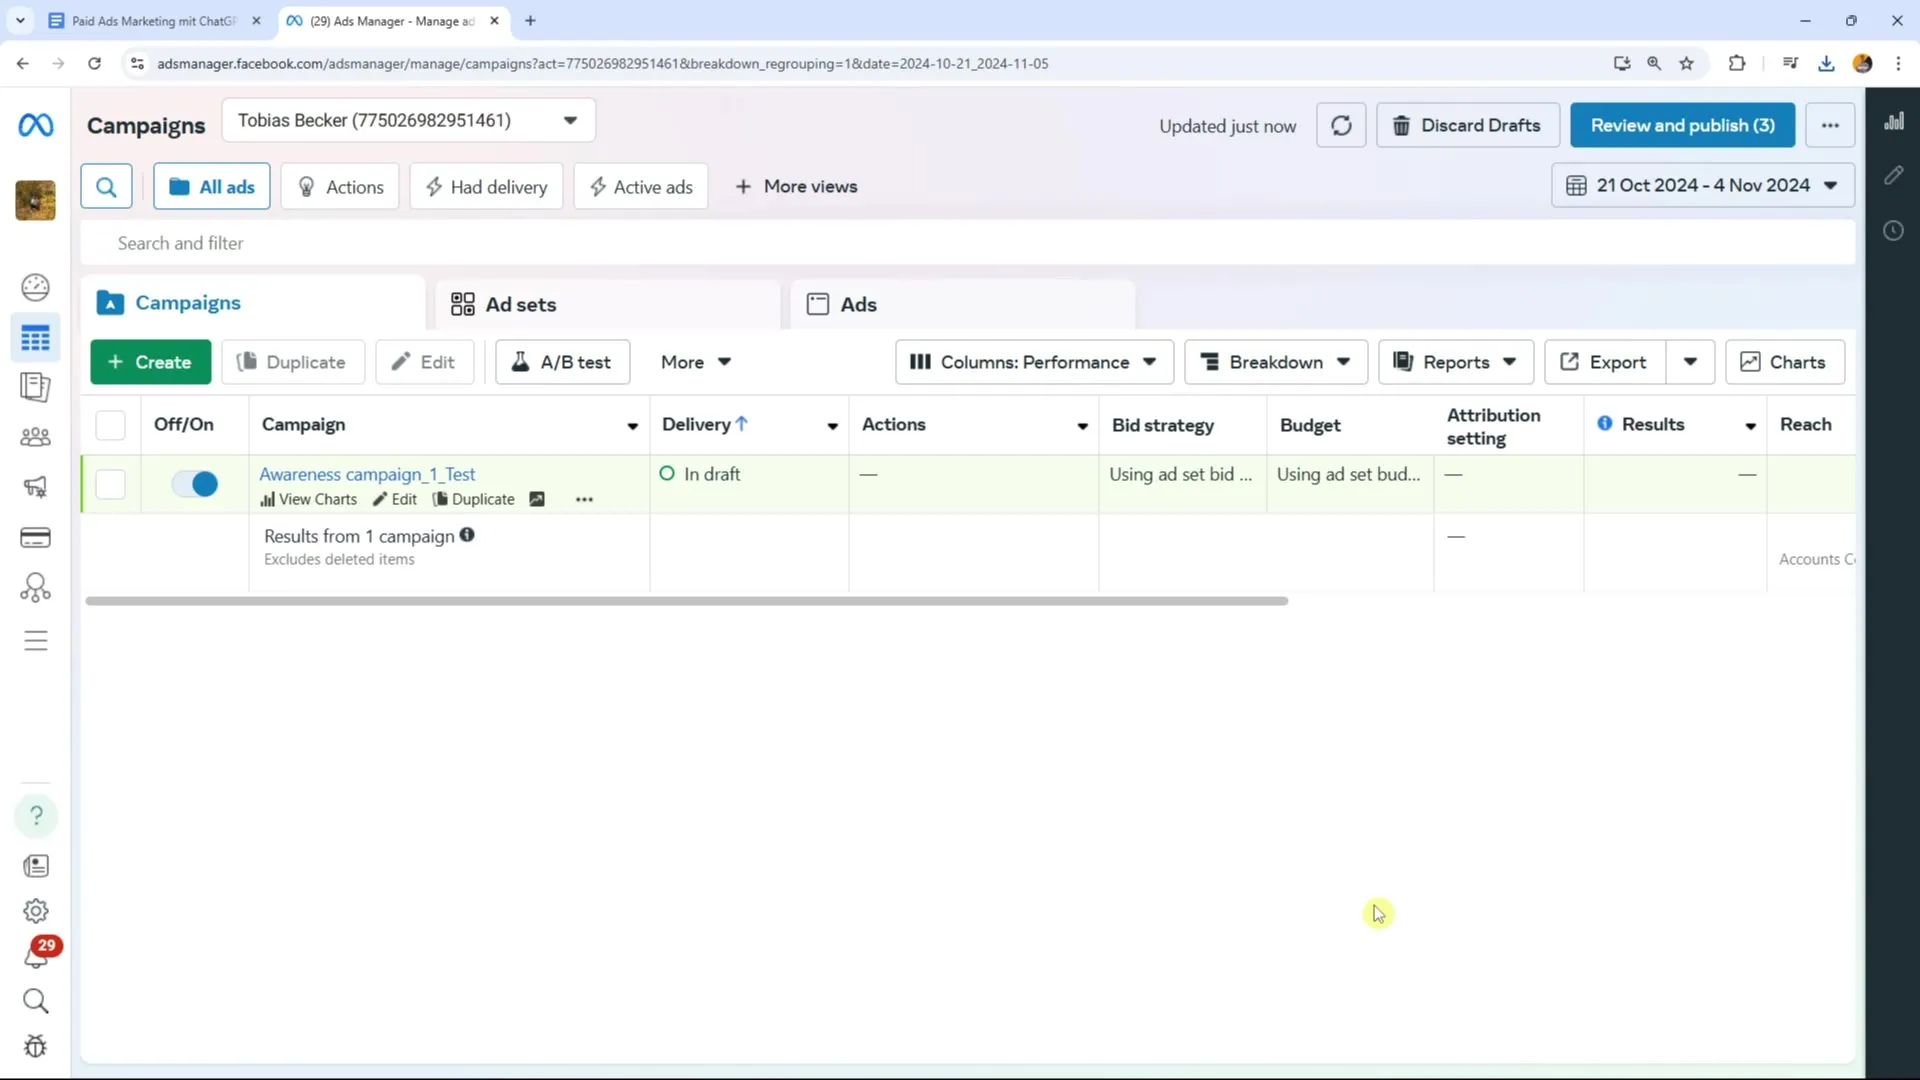Click the Export button
The image size is (1920, 1080).
pos(1604,362)
